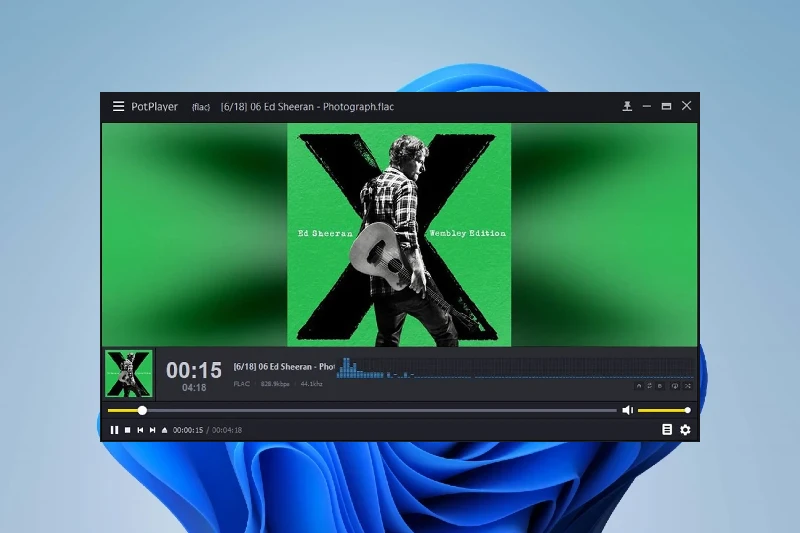
Task: Click the seek bar handle at 00:15
Action: coord(142,410)
